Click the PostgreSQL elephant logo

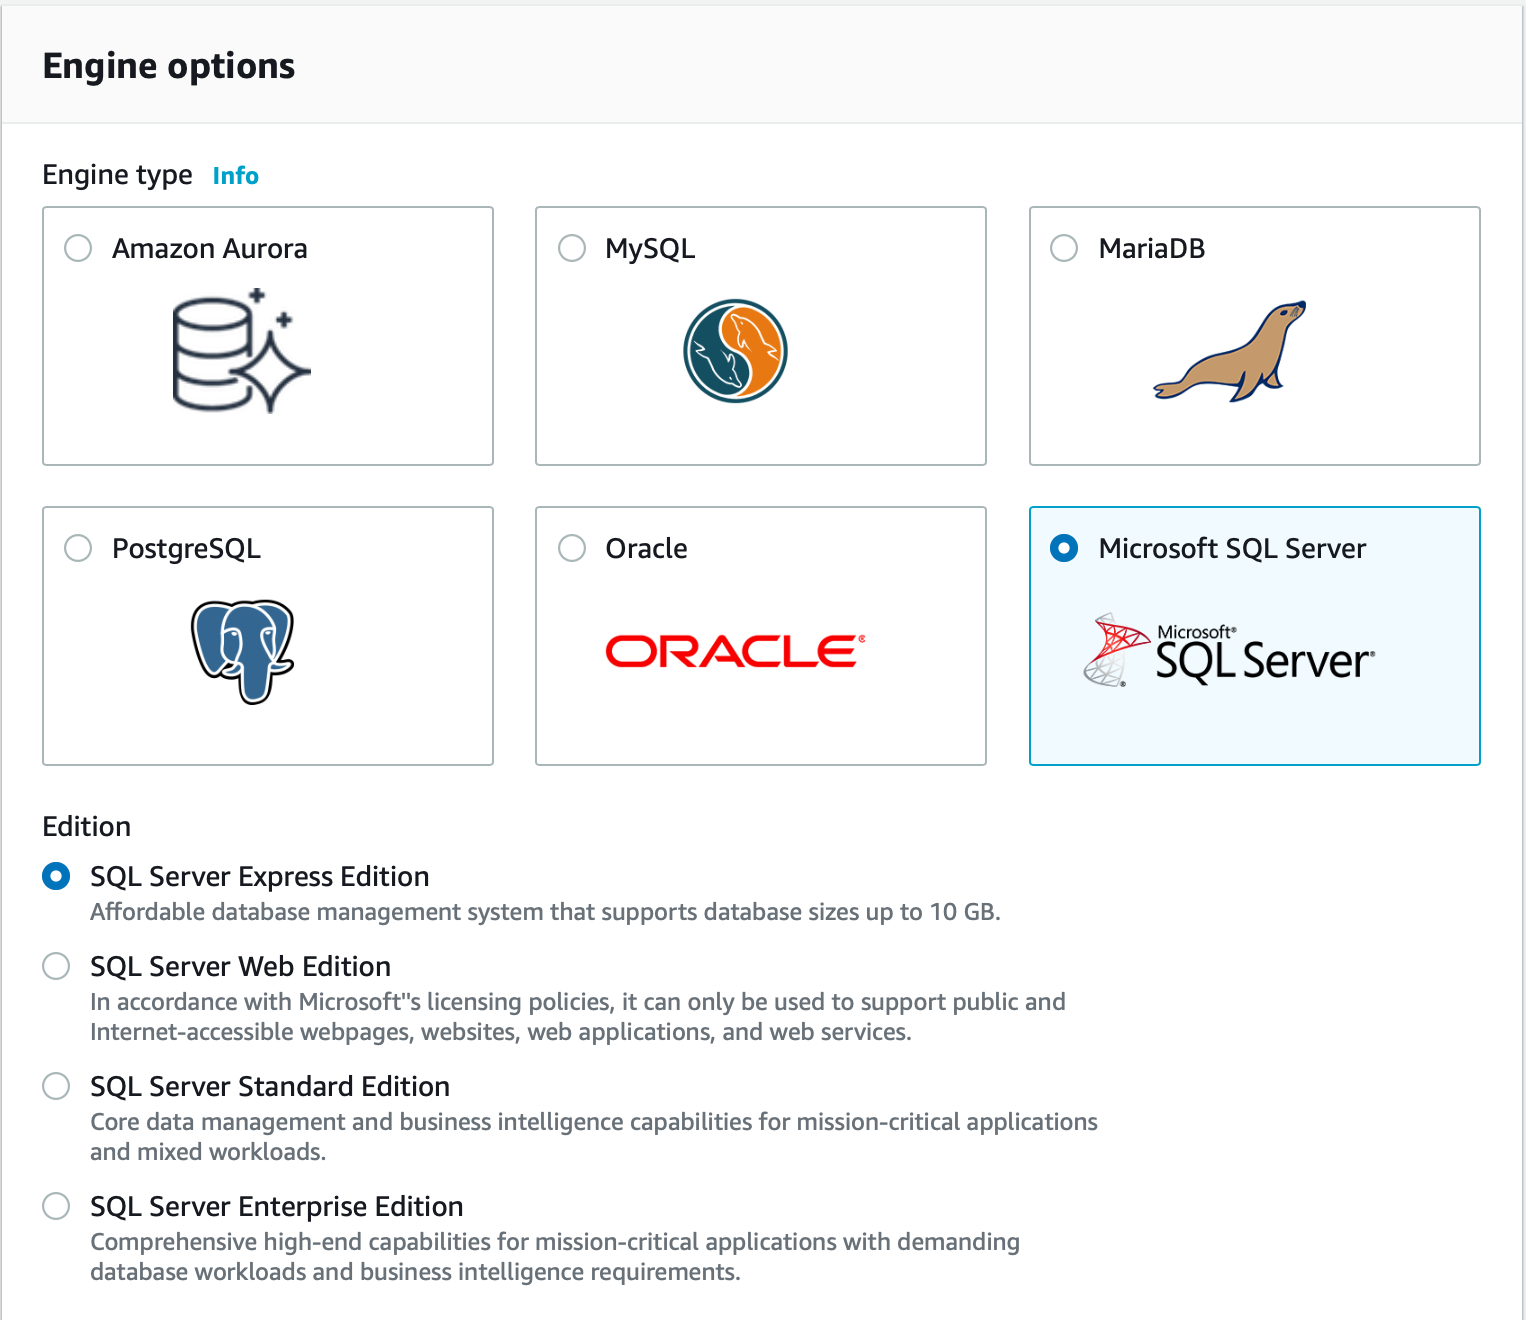tap(242, 652)
